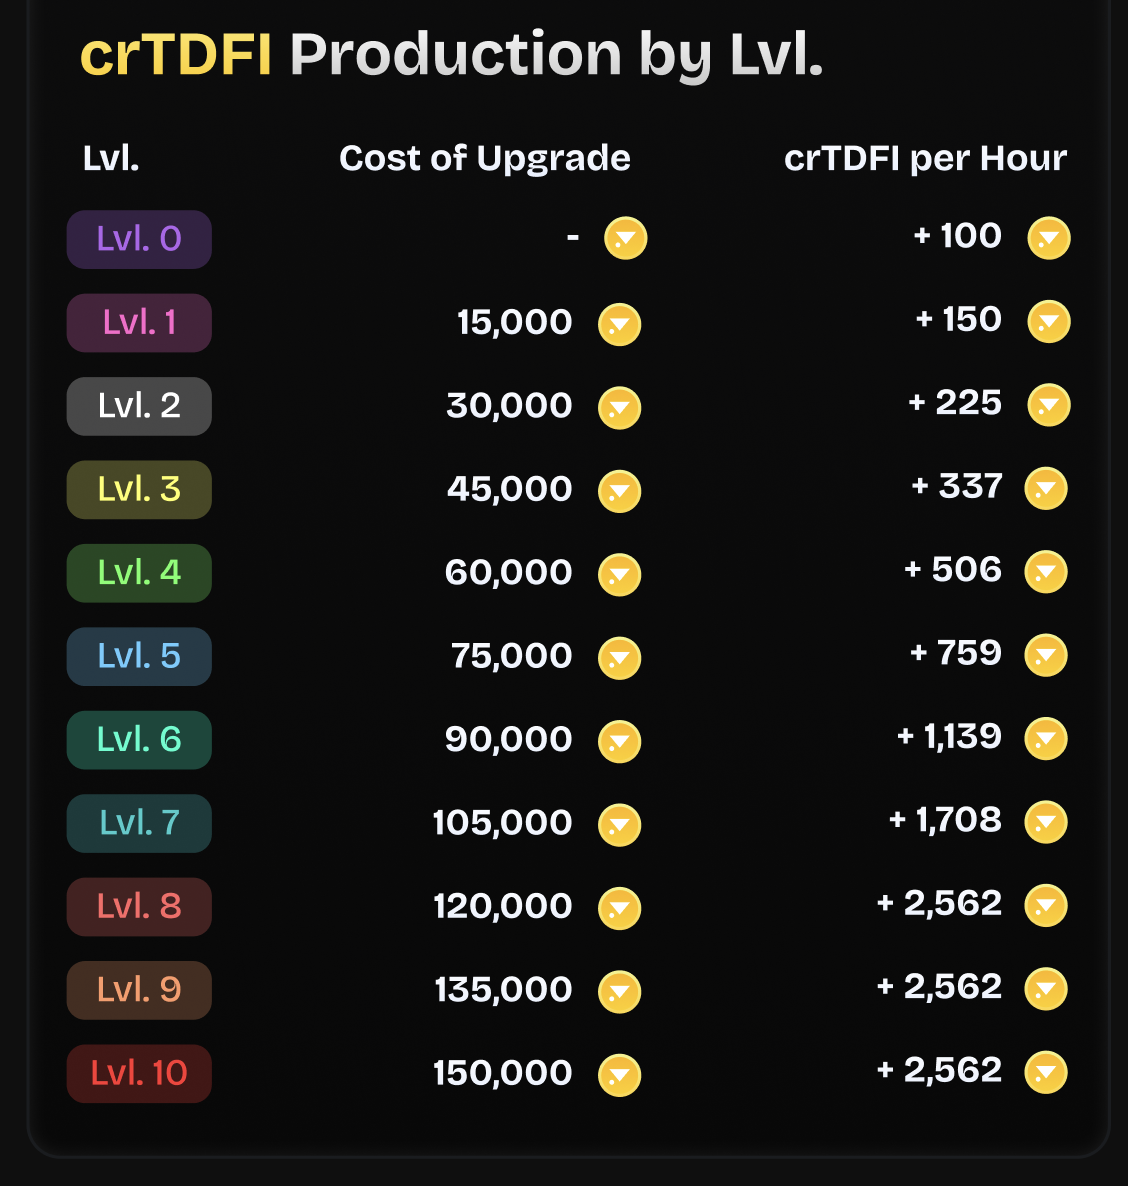Click the coin icon next to + 1,708
The width and height of the screenshot is (1128, 1186).
(x=1046, y=822)
